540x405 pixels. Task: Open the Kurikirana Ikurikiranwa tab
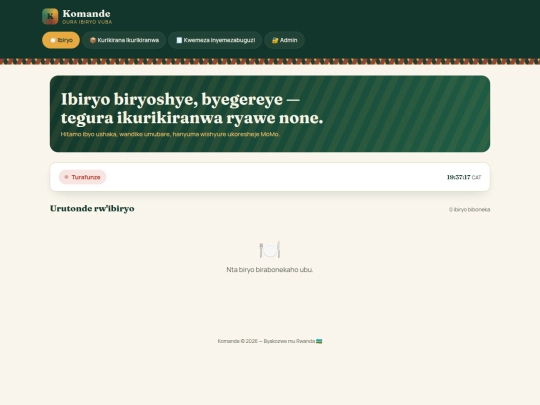[x=124, y=40]
